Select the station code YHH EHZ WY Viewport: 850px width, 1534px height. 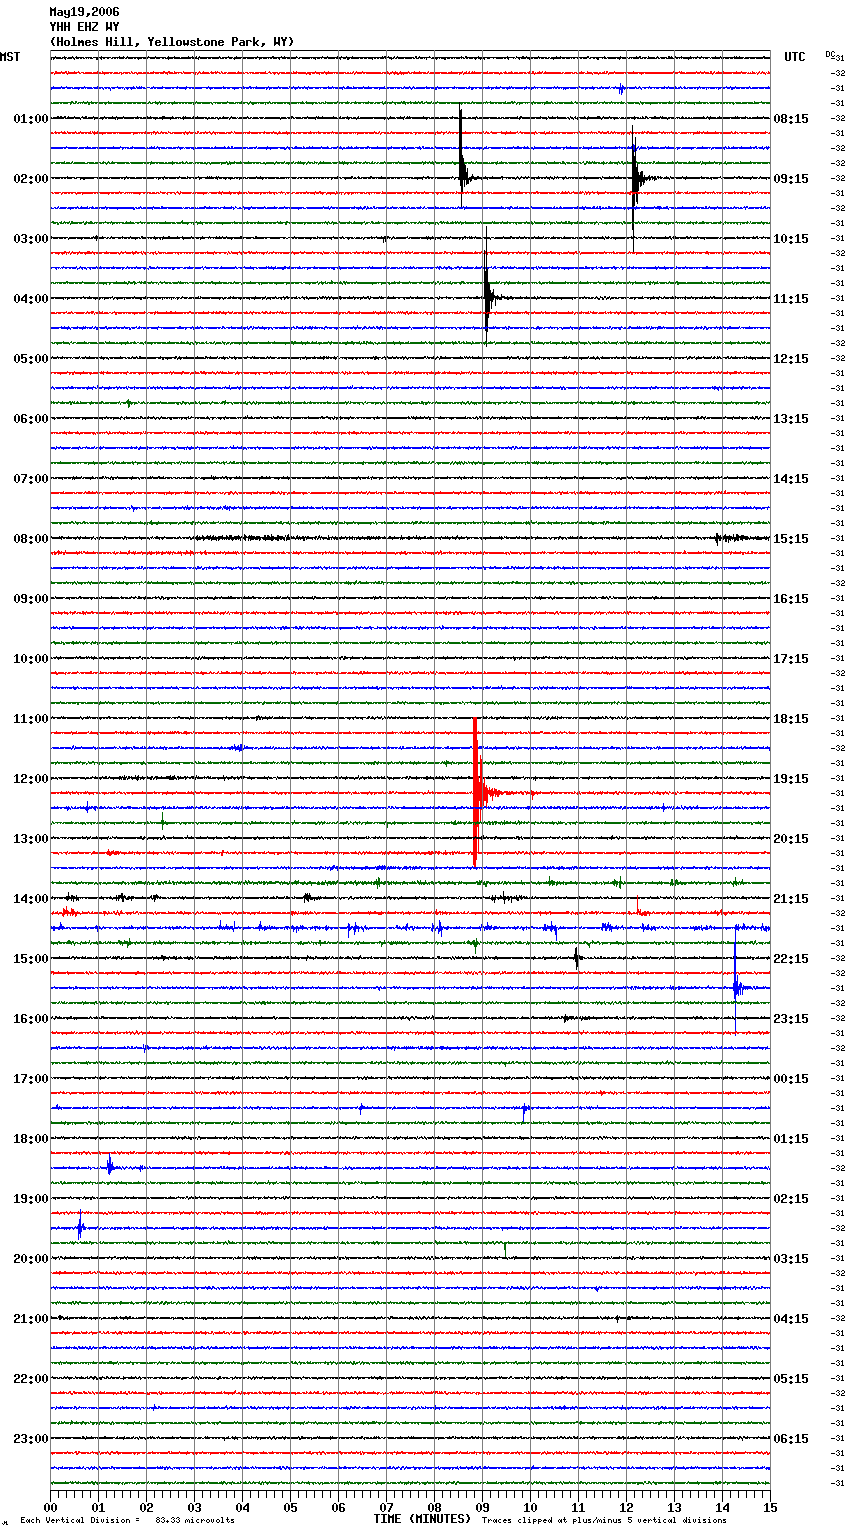click(84, 27)
